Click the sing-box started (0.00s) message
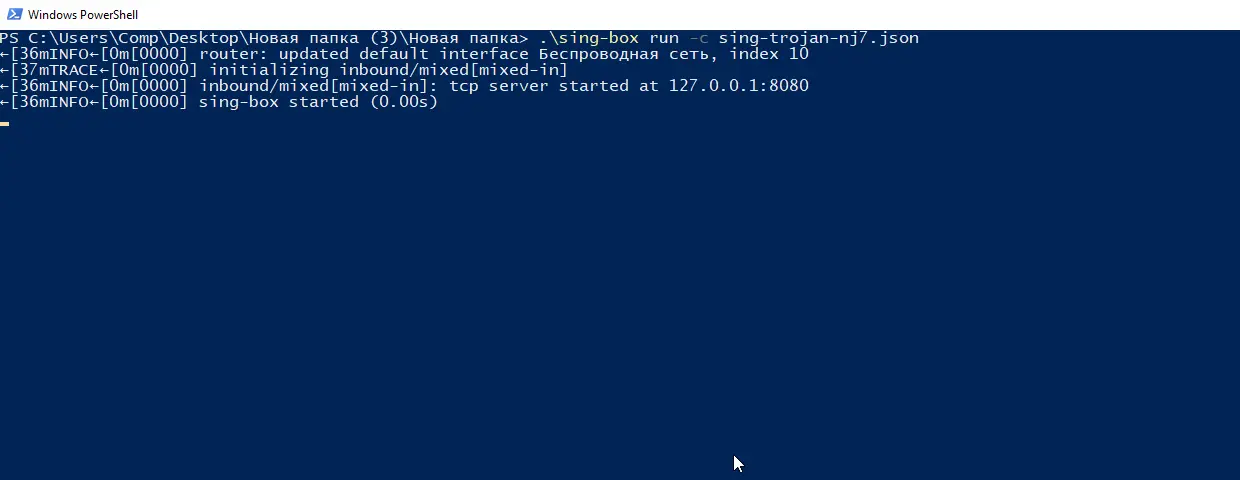 coord(318,102)
